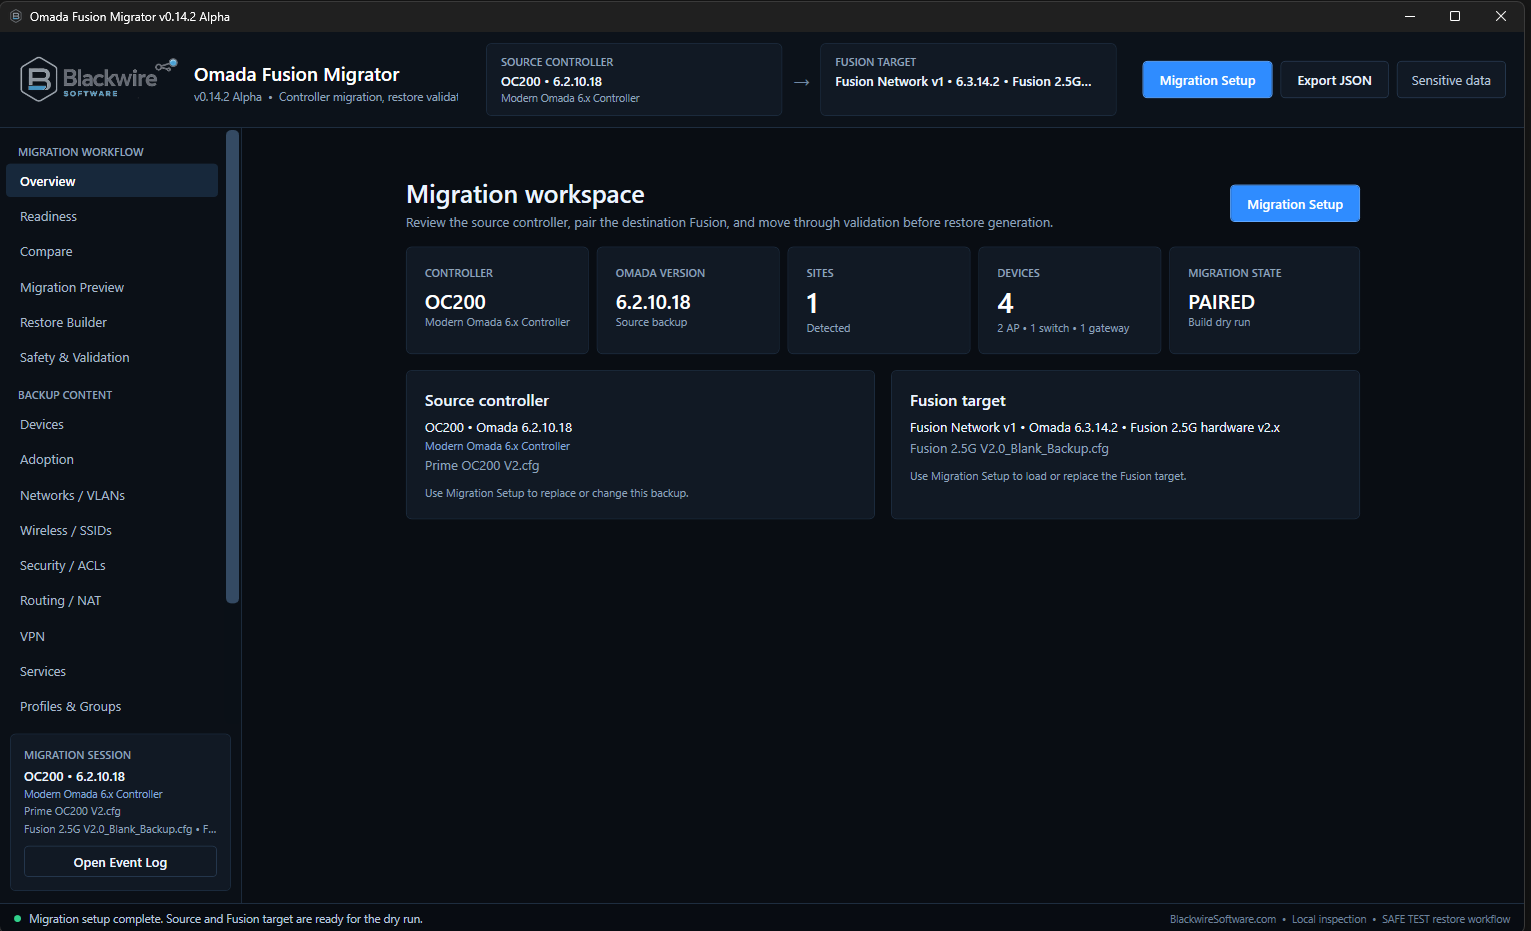Screen dimensions: 1531x931
Task: Open Devices under Backup Content
Action: (x=112, y=424)
